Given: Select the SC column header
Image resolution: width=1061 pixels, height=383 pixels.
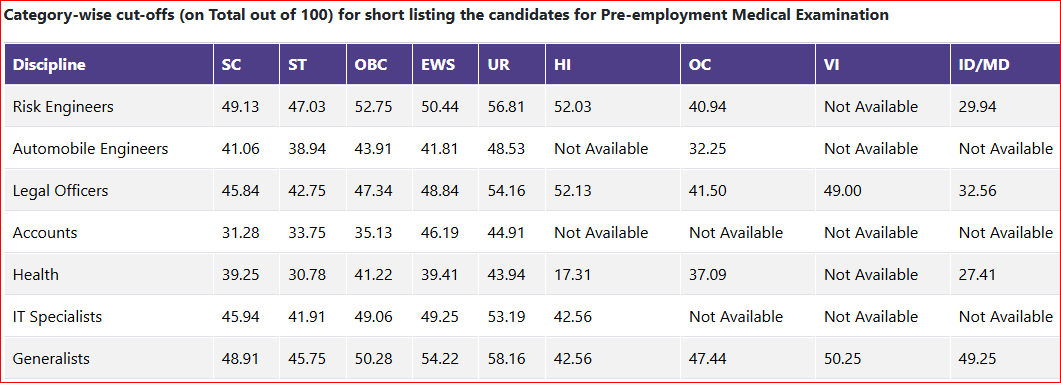Looking at the screenshot, I should (231, 65).
